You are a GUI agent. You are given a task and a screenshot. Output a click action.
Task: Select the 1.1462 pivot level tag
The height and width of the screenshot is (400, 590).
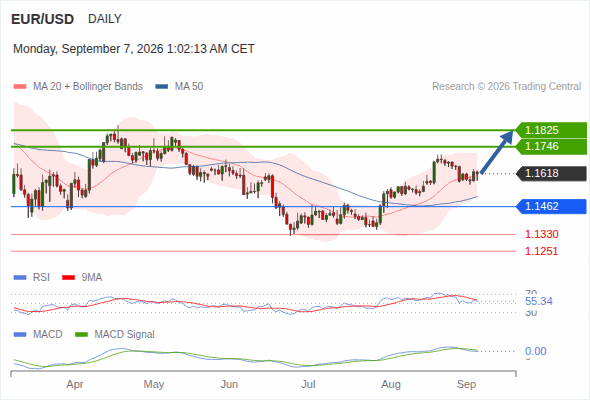coord(551,207)
